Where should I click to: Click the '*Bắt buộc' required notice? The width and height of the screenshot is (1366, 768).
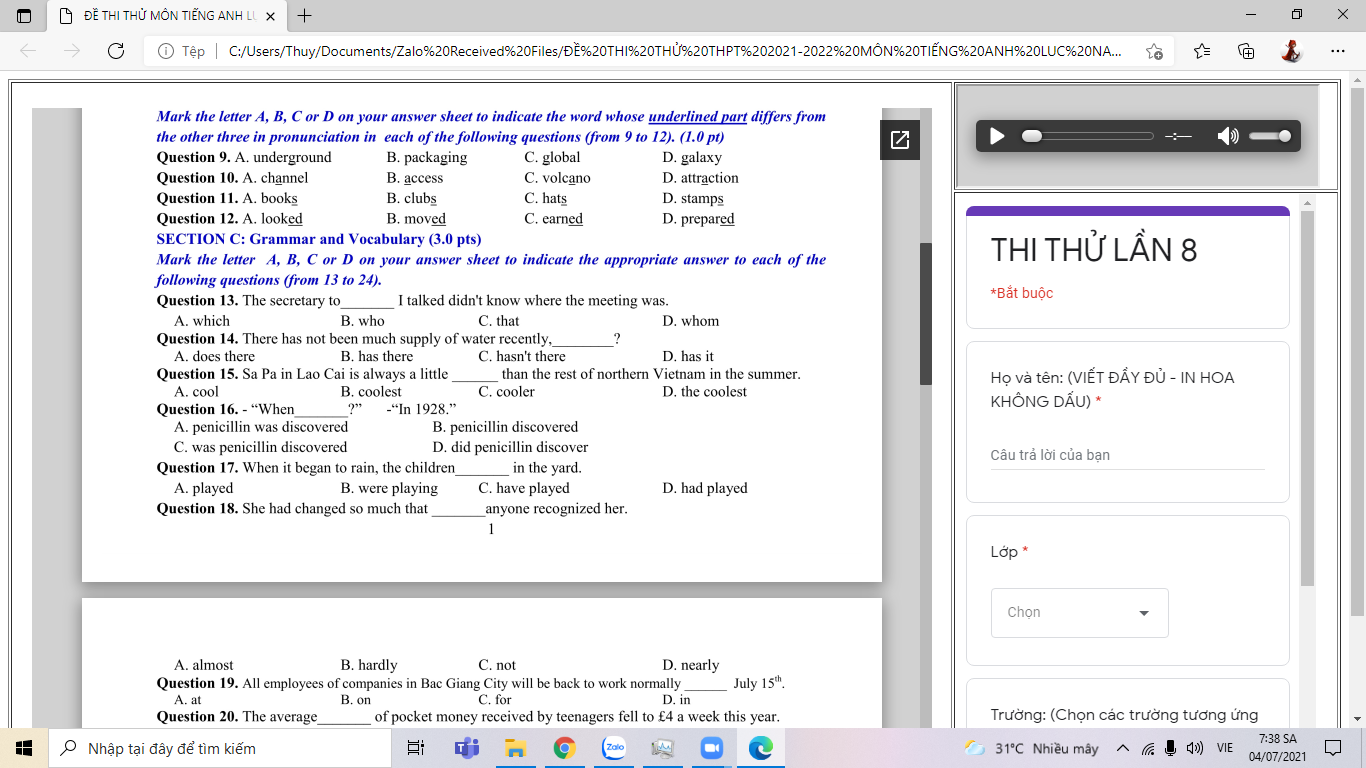[1021, 293]
